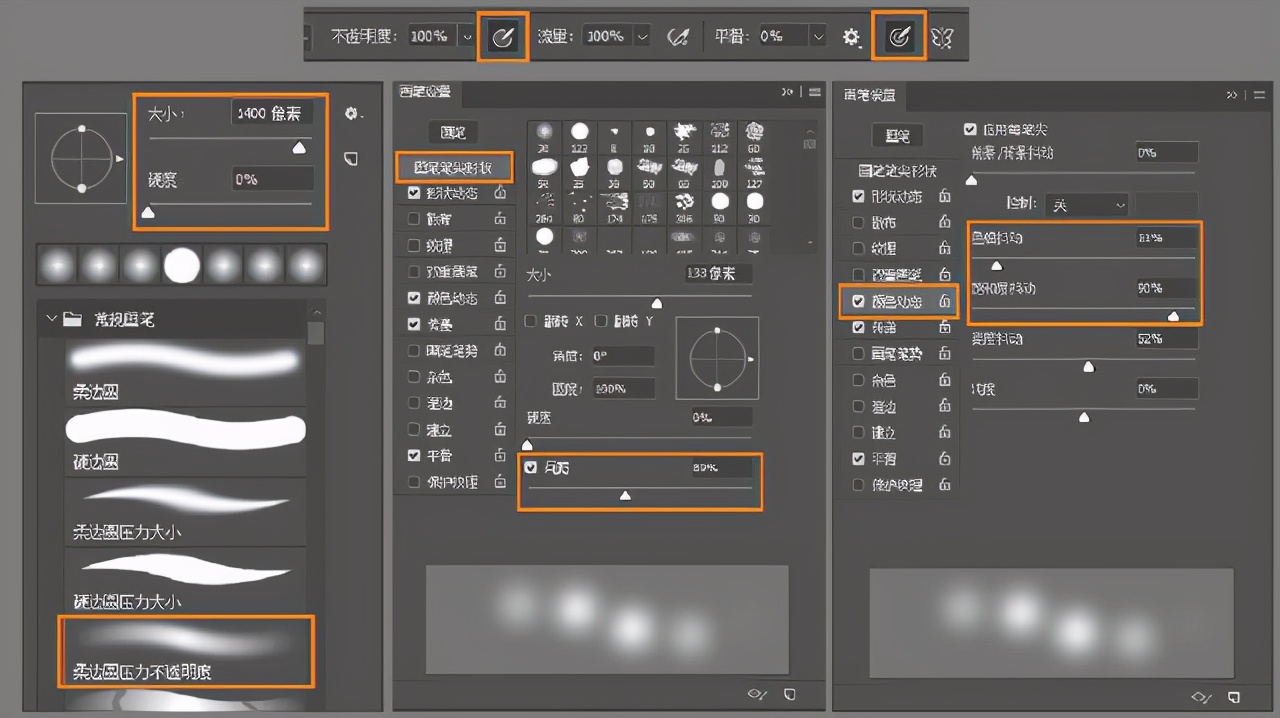Toggle pressure for opacity icon in options bar

click(x=503, y=37)
